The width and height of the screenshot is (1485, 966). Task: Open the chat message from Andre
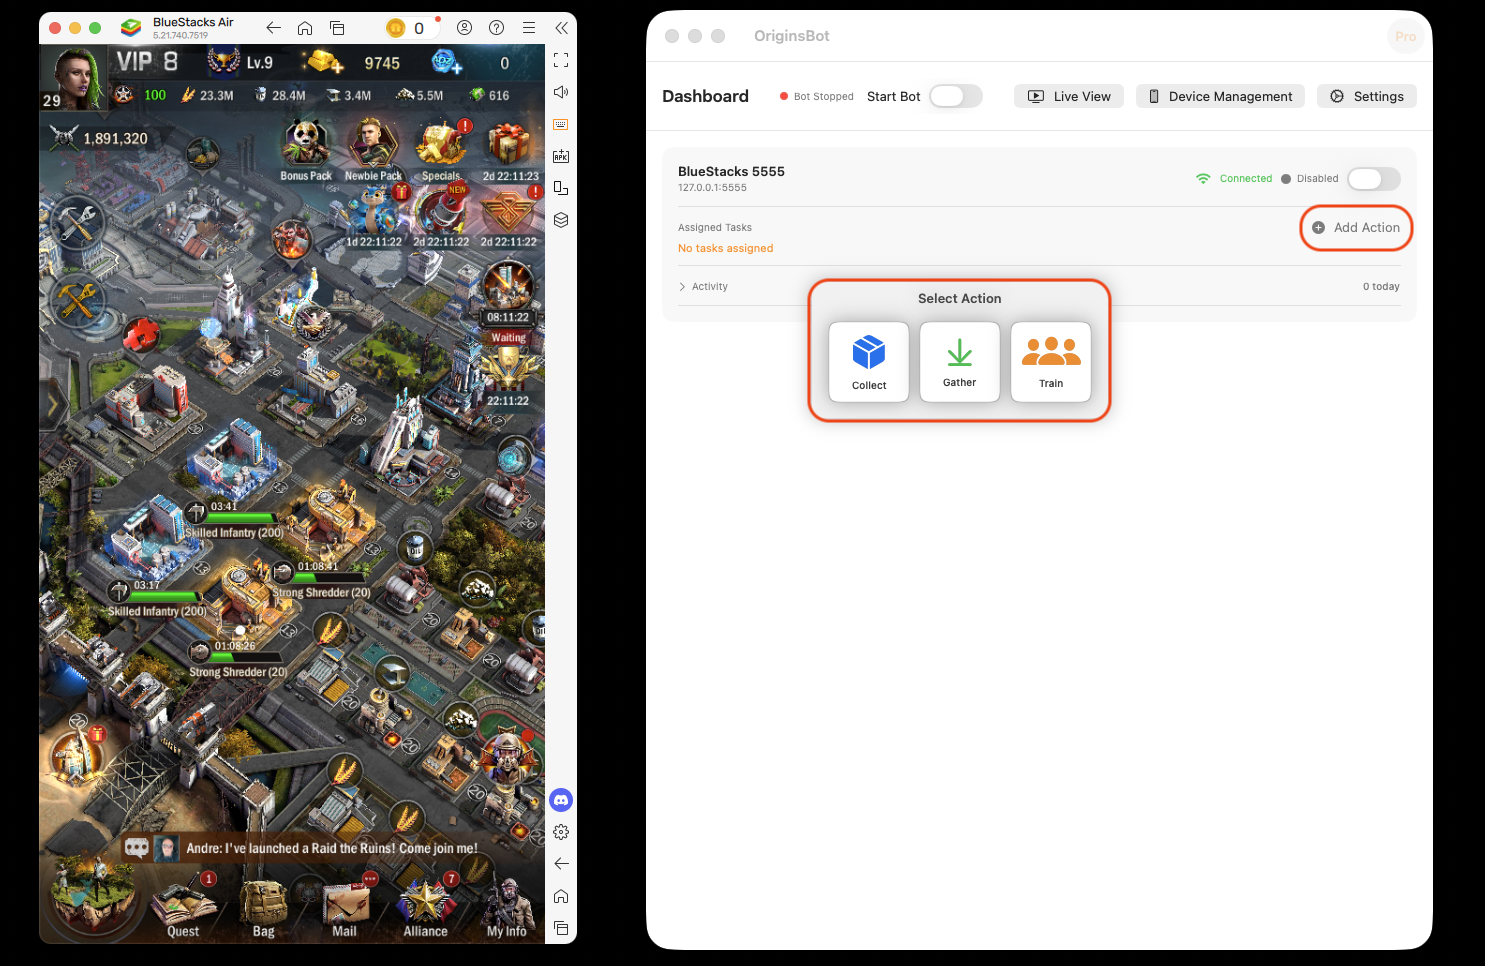332,848
